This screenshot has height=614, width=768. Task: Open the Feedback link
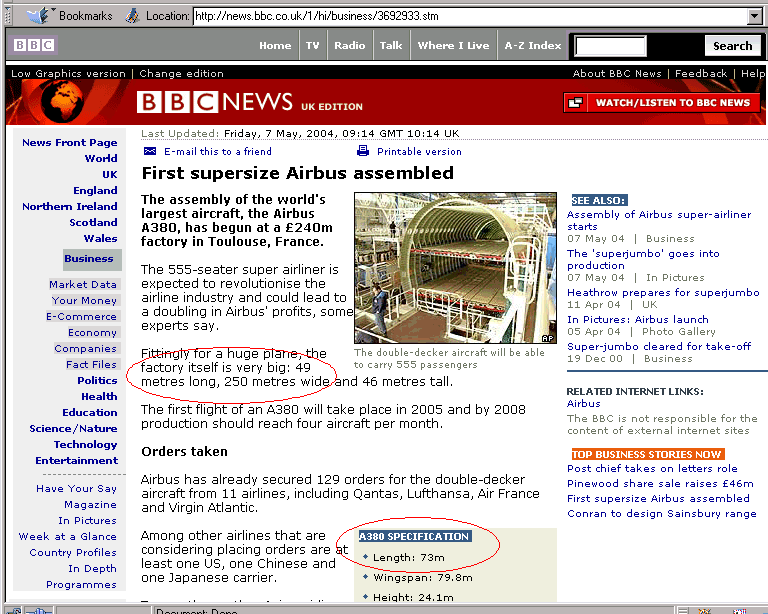point(701,73)
